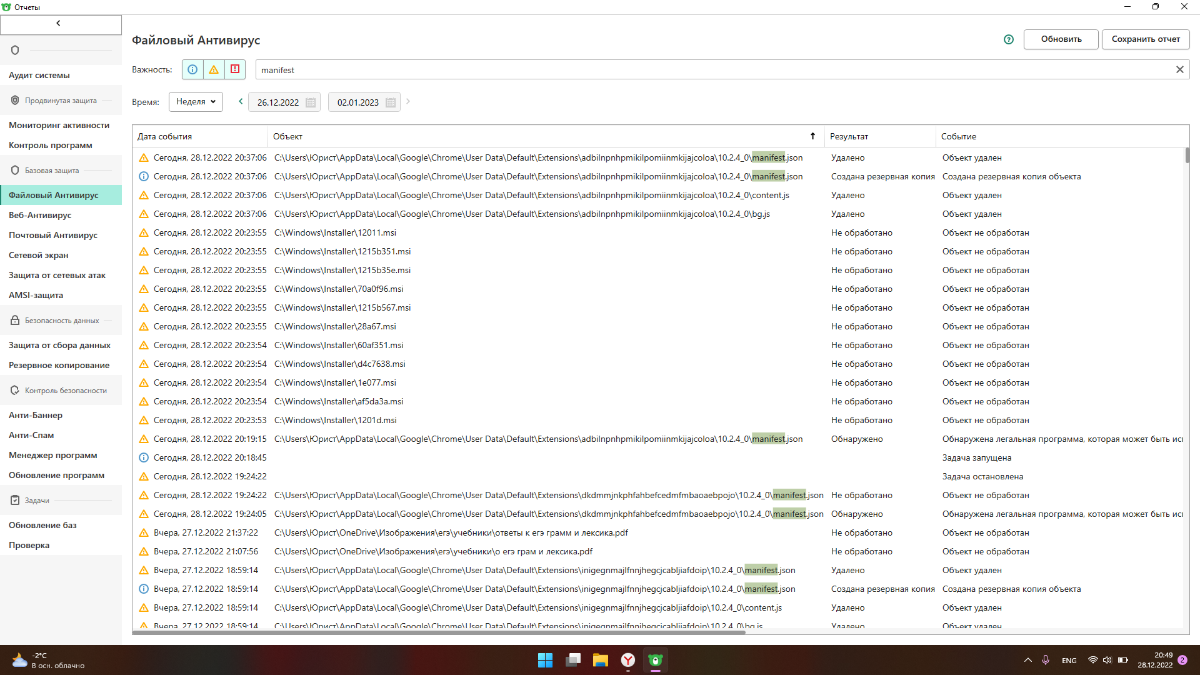Open the File Explorer taskbar icon
Screen dimensions: 1200x675
pyautogui.click(x=600, y=660)
